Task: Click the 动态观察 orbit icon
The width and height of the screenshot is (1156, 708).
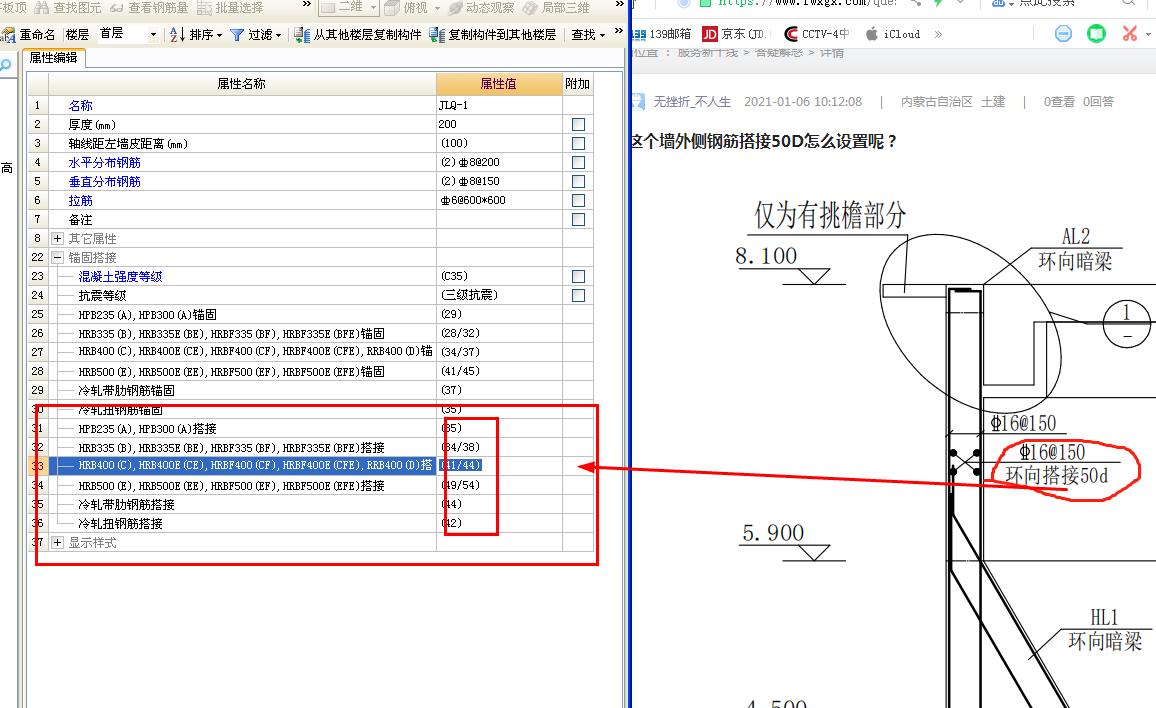Action: 456,7
